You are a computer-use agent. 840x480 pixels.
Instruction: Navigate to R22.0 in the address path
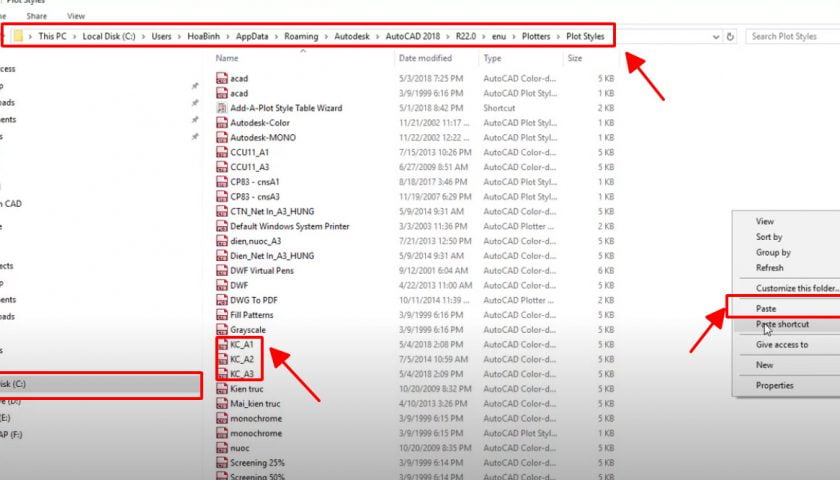466,36
